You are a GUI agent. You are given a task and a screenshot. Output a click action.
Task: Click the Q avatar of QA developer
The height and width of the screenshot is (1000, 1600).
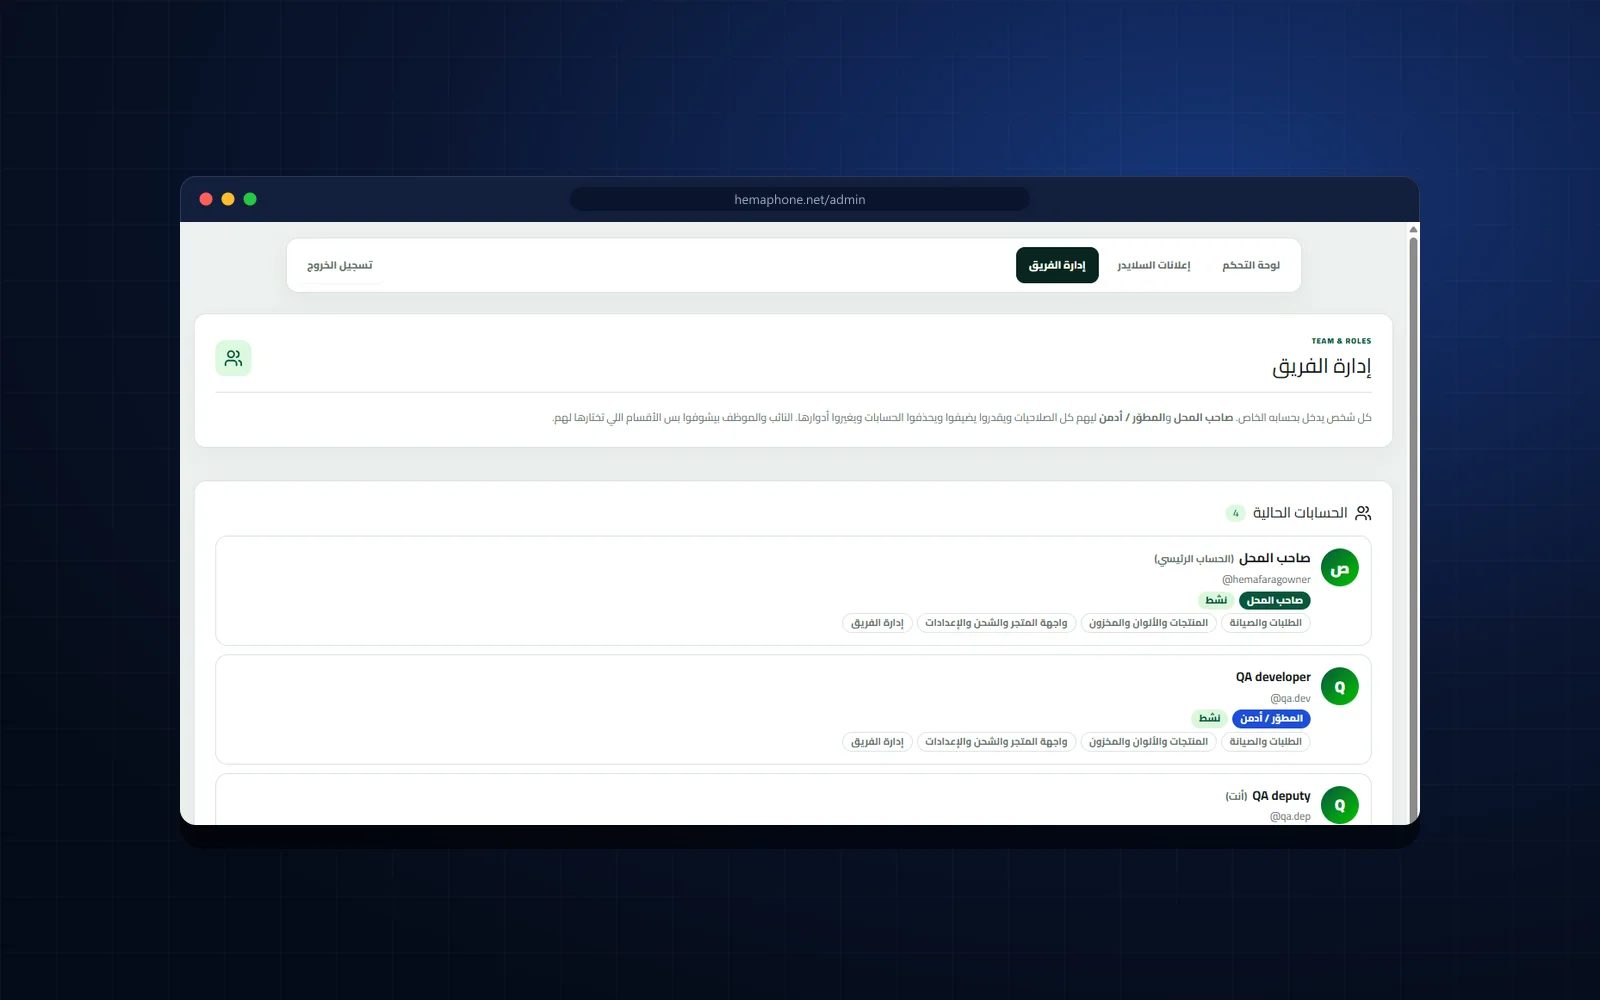1340,687
